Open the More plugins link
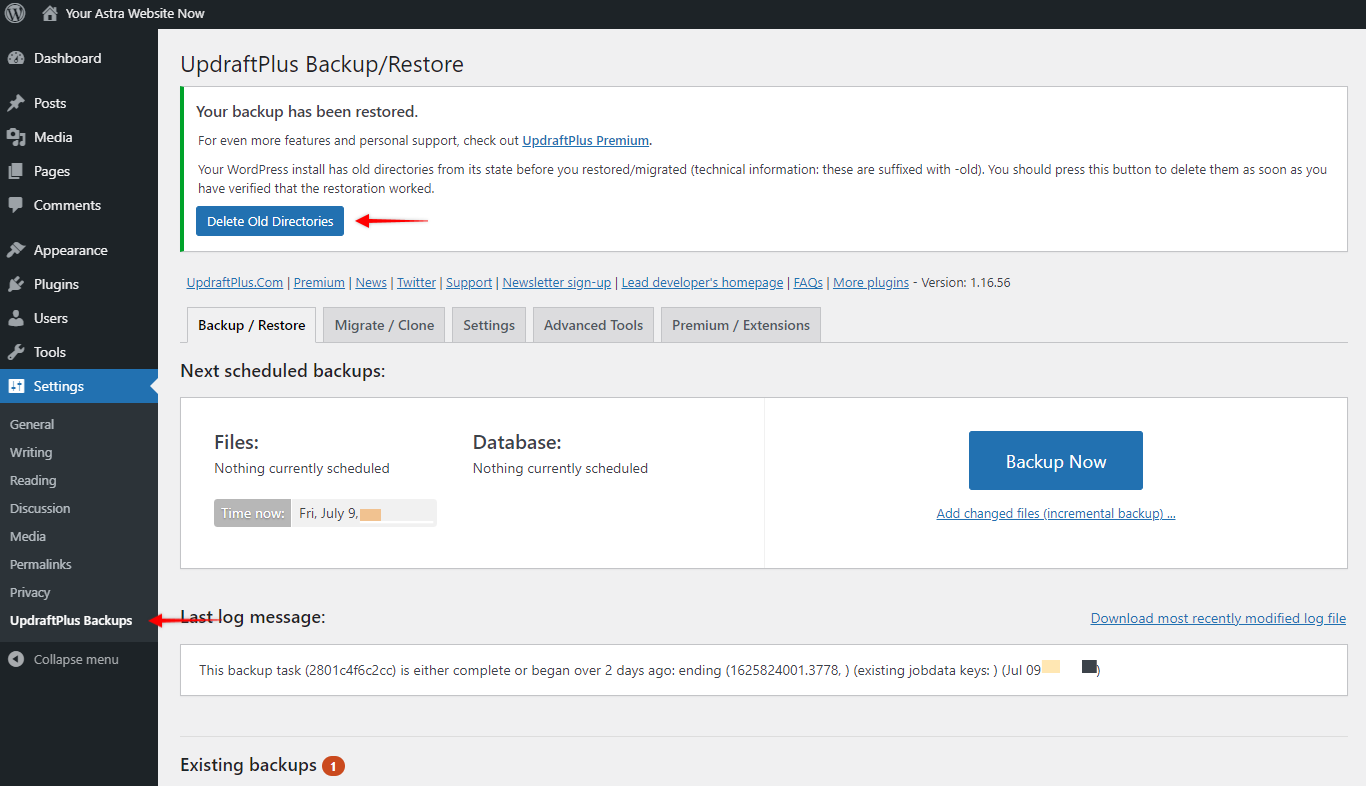The height and width of the screenshot is (786, 1366). click(871, 282)
